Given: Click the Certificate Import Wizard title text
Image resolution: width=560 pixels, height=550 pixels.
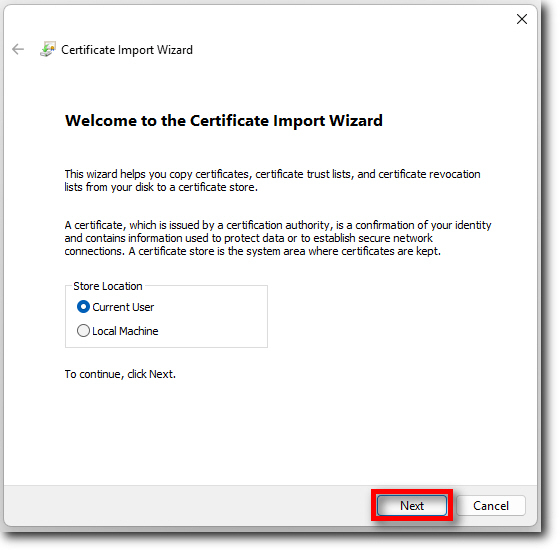Looking at the screenshot, I should pyautogui.click(x=127, y=50).
